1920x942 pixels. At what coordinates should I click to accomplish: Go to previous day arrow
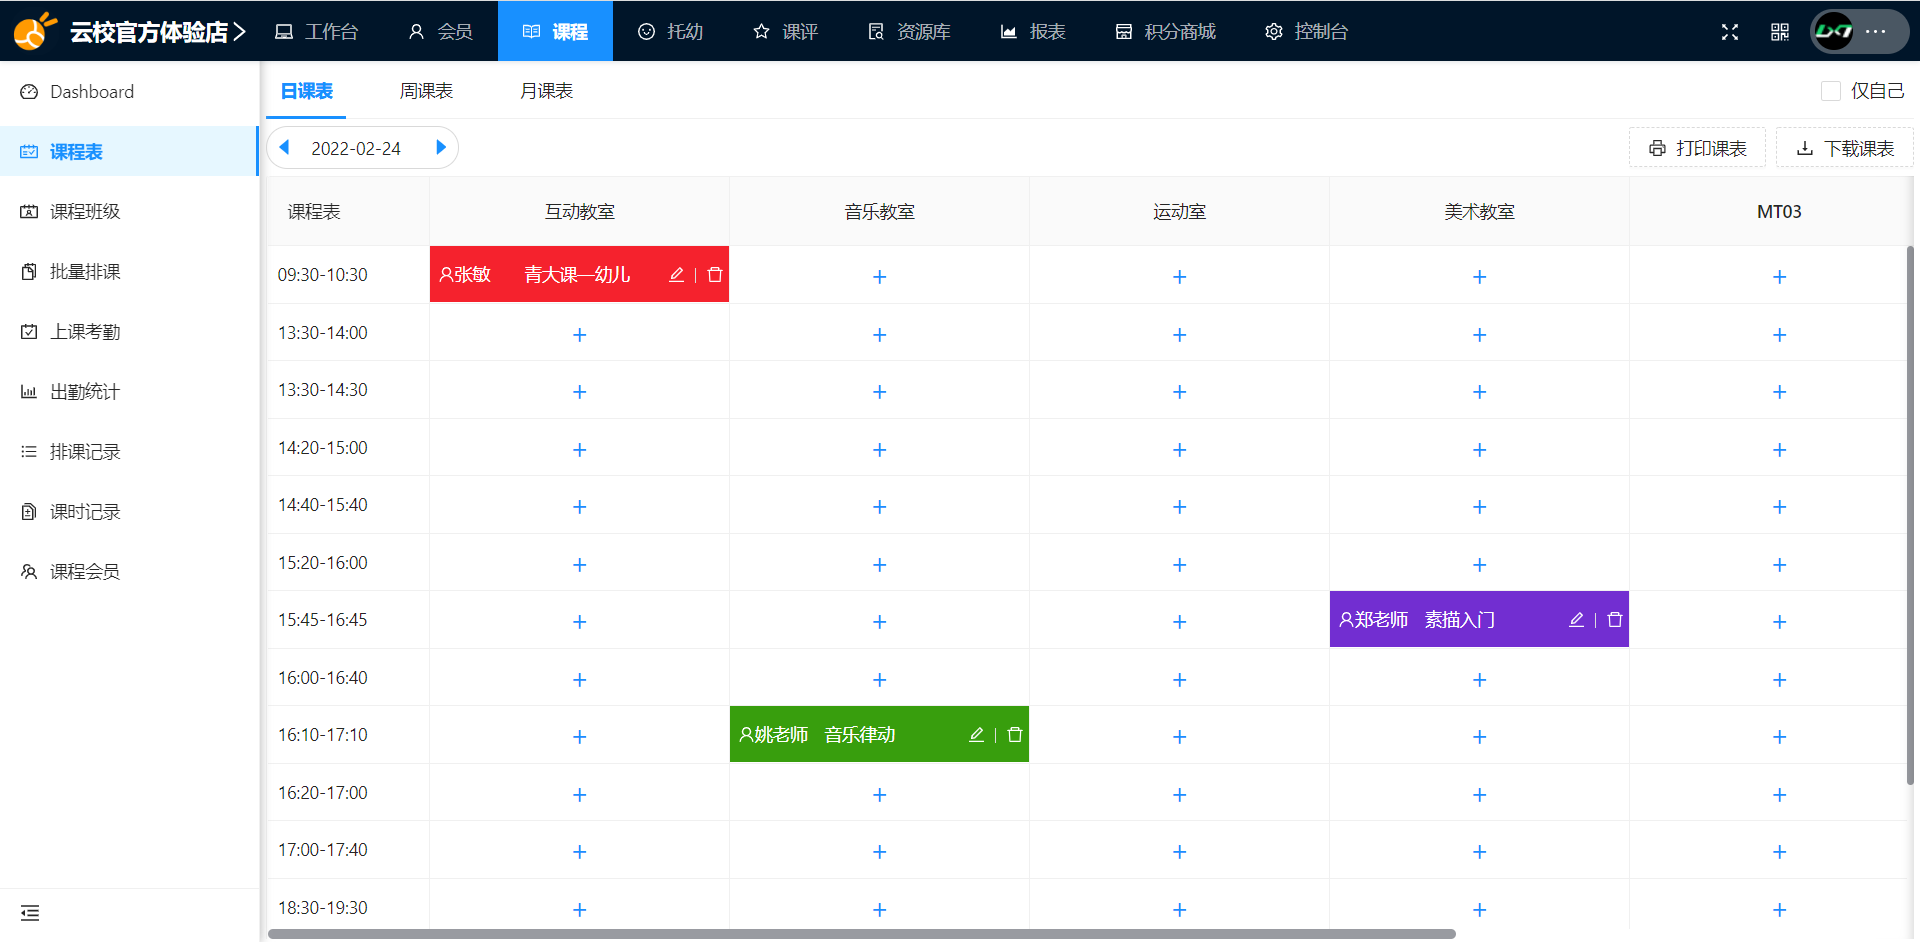284,147
